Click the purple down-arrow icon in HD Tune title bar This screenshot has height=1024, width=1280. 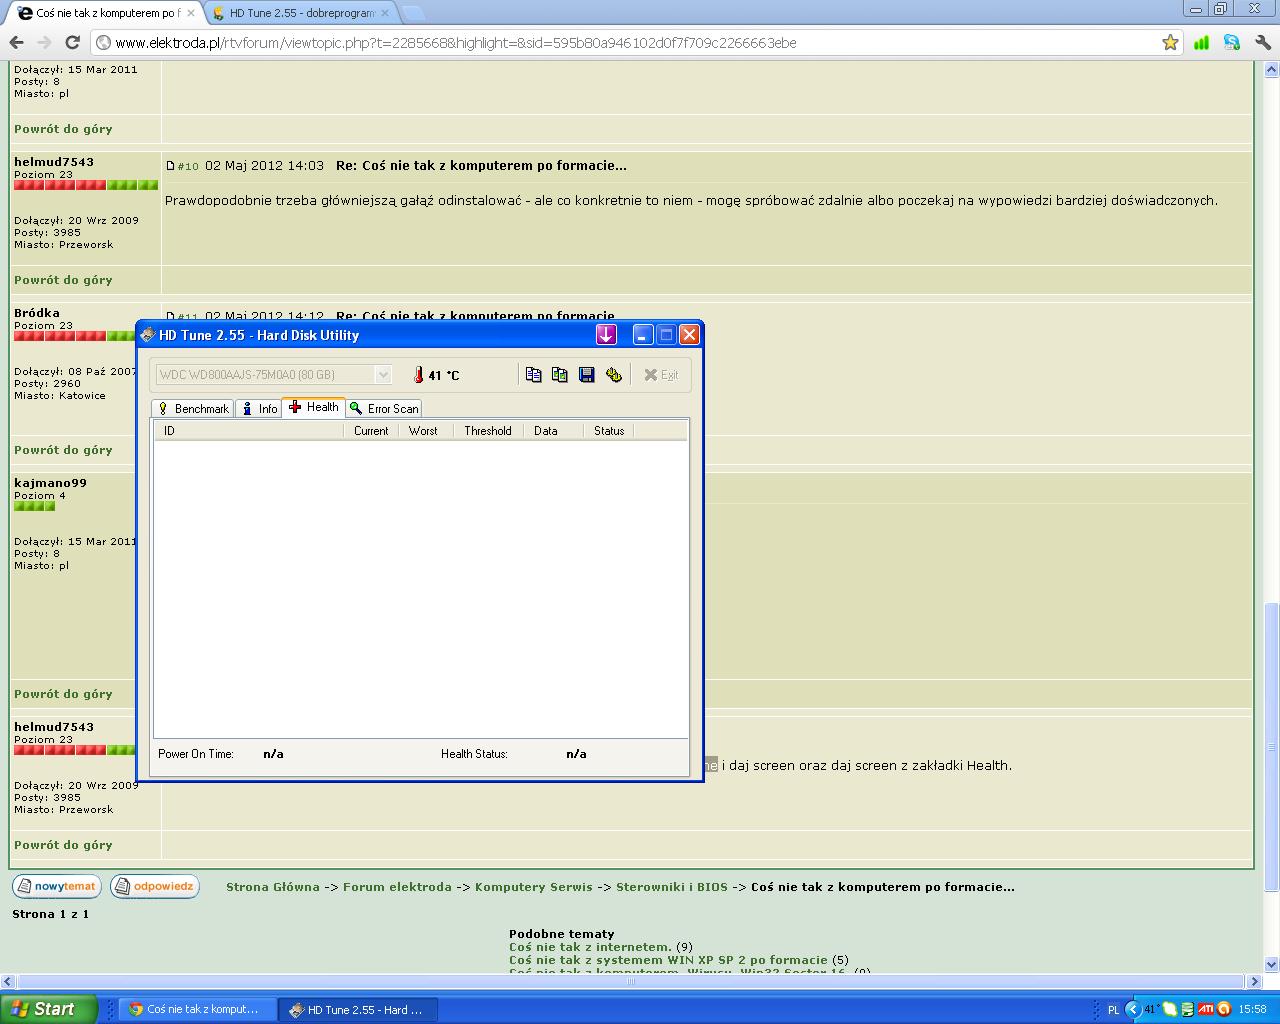pos(606,335)
